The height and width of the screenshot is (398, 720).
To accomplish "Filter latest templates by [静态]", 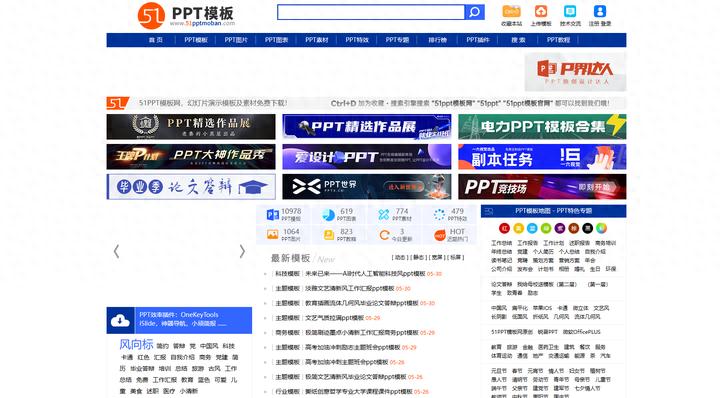I will 418,258.
